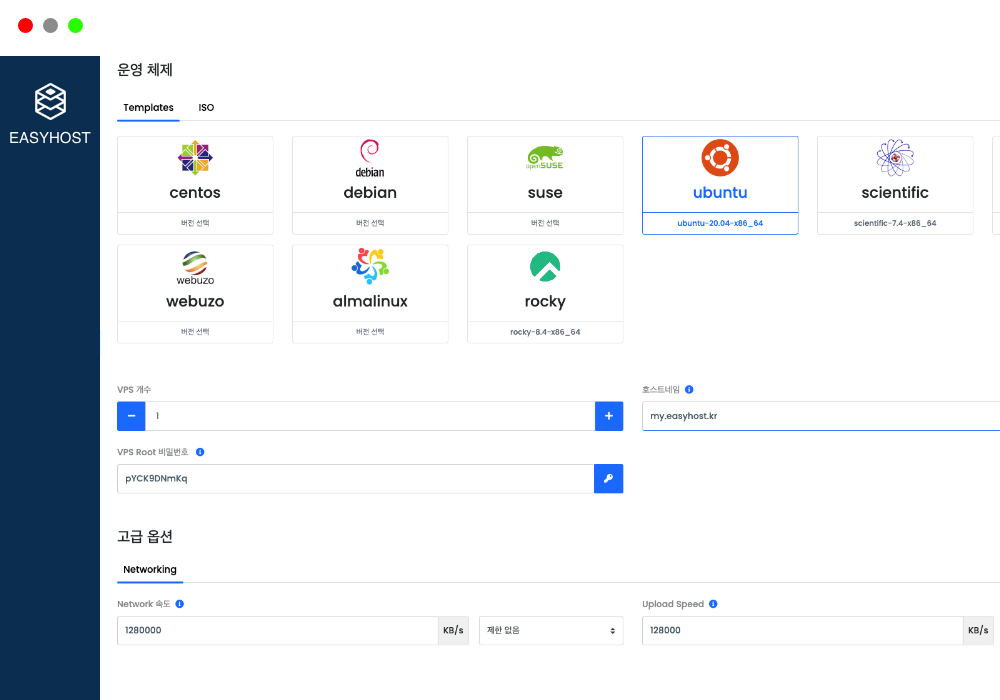Open almalinux version select dropdown
1000x700 pixels.
370,332
